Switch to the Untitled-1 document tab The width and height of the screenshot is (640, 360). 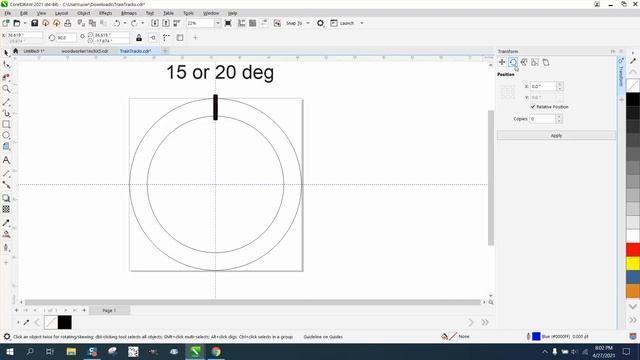click(x=34, y=51)
